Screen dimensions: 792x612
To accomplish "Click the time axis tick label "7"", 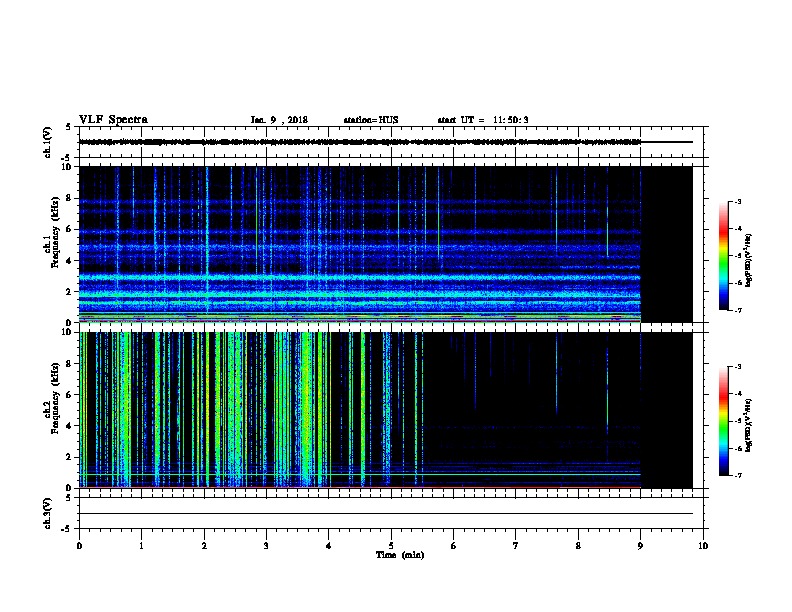I will [516, 546].
